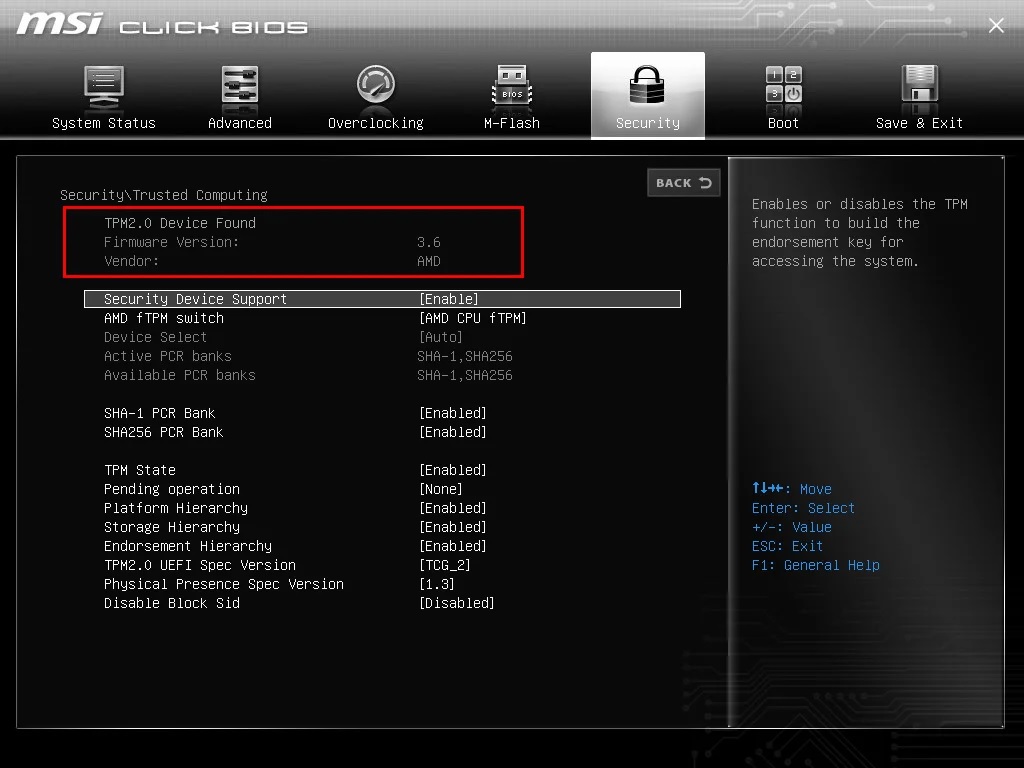Open the AMD fTPM switch options list
1024x768 pixels.
click(x=472, y=318)
